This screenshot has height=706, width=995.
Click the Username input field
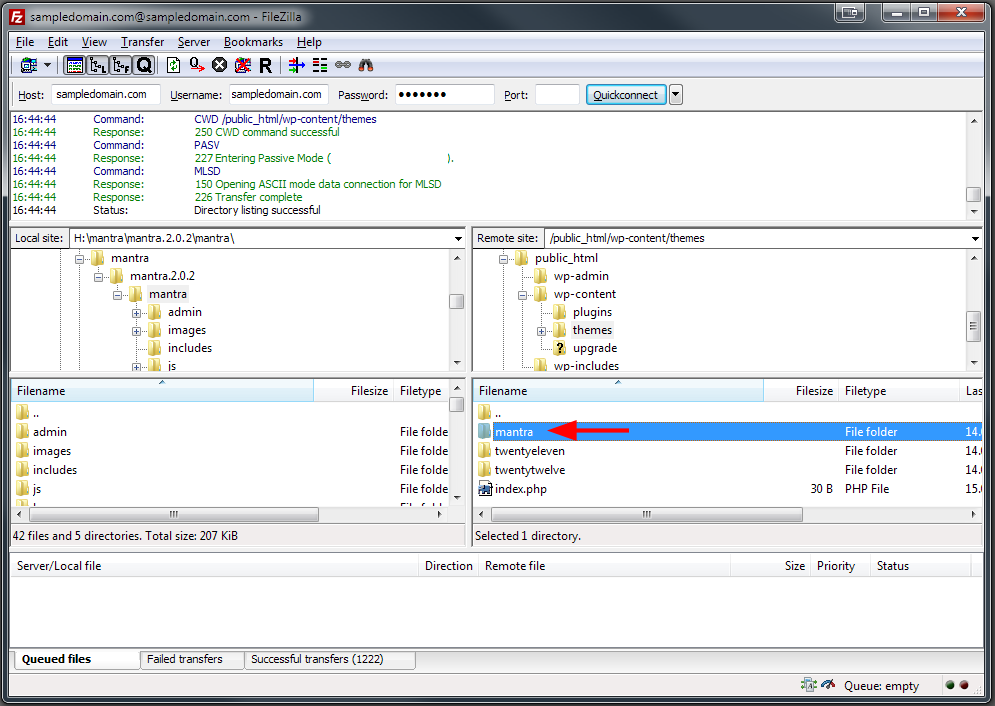(x=279, y=95)
